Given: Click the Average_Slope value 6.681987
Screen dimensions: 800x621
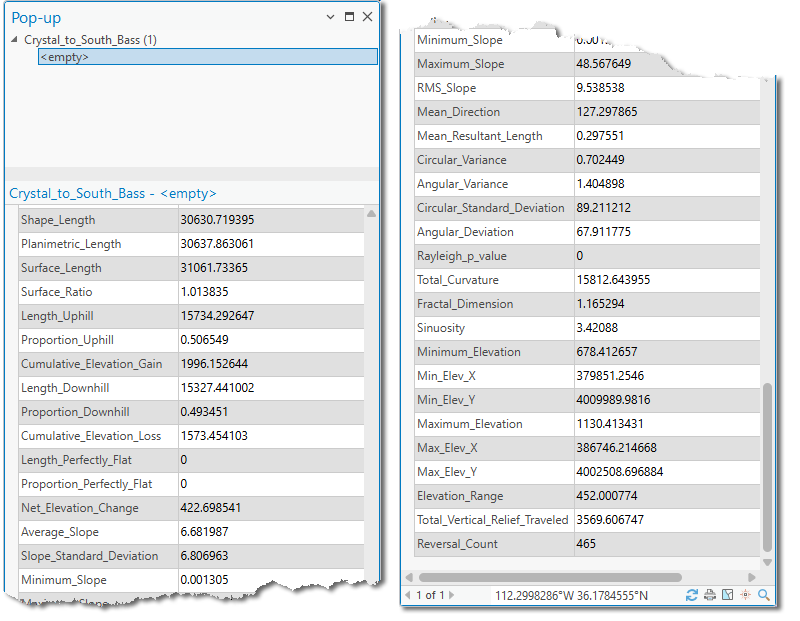Looking at the screenshot, I should (x=204, y=532).
